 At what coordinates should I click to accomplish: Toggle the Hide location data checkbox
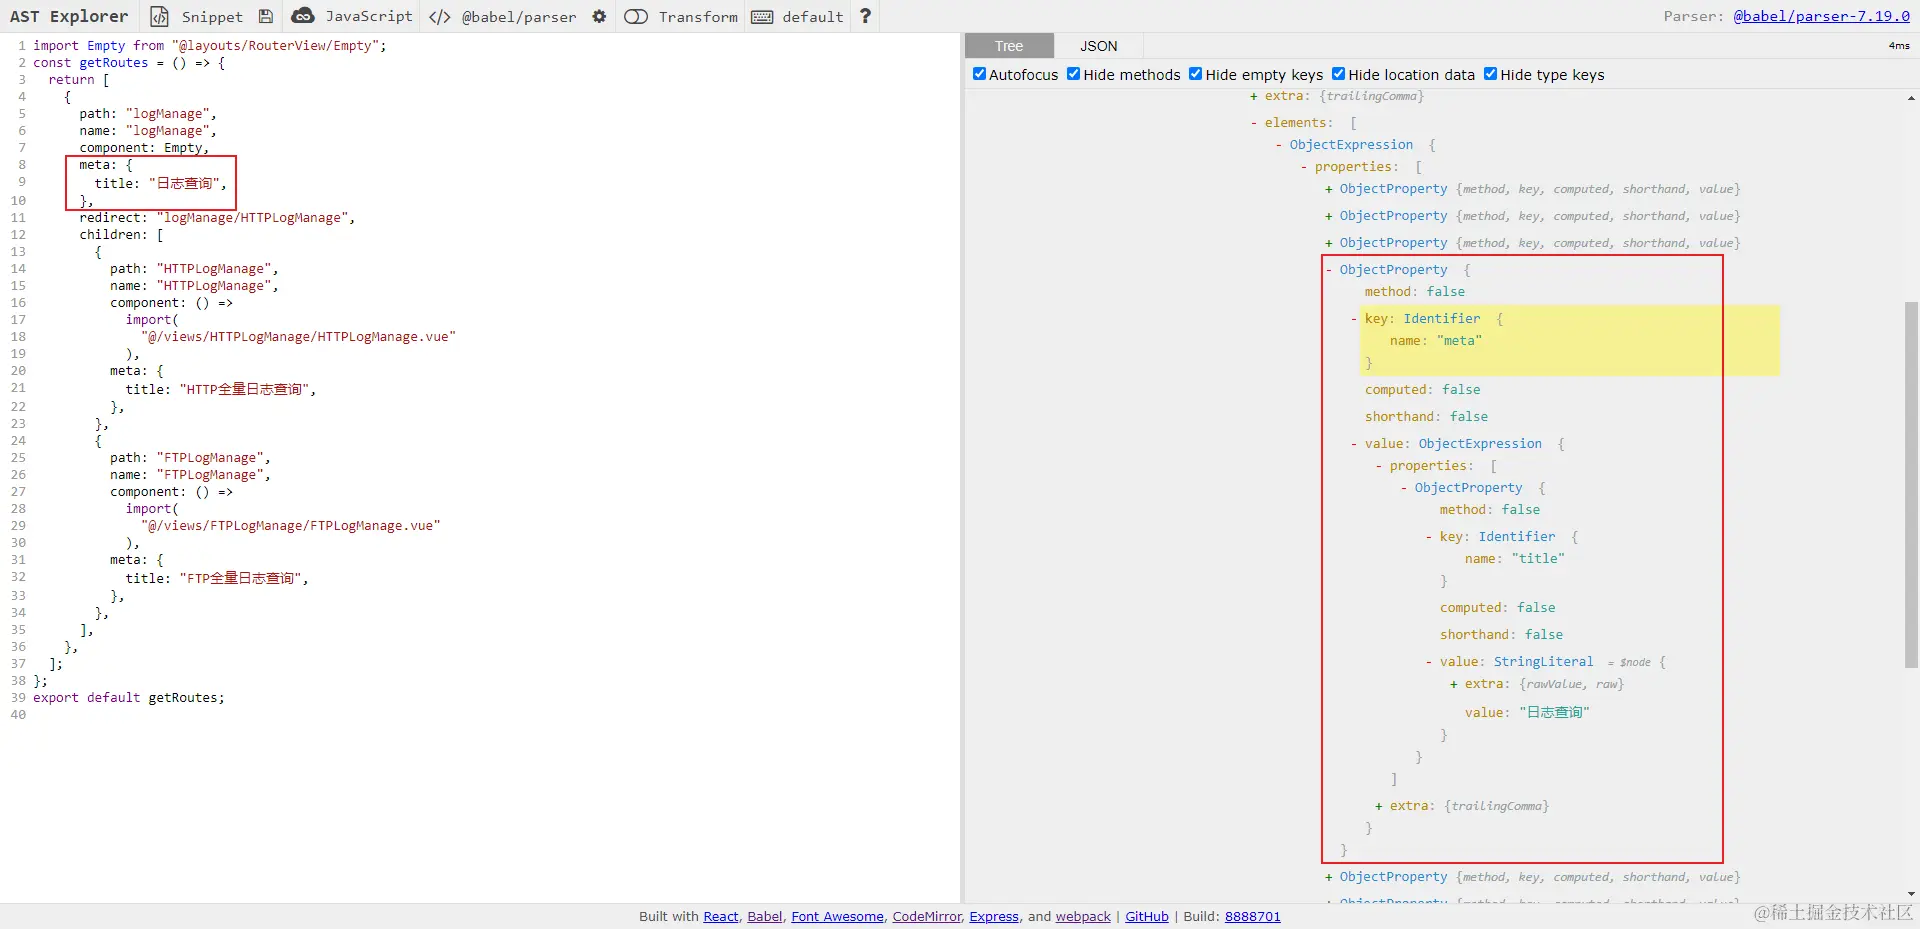click(x=1338, y=74)
